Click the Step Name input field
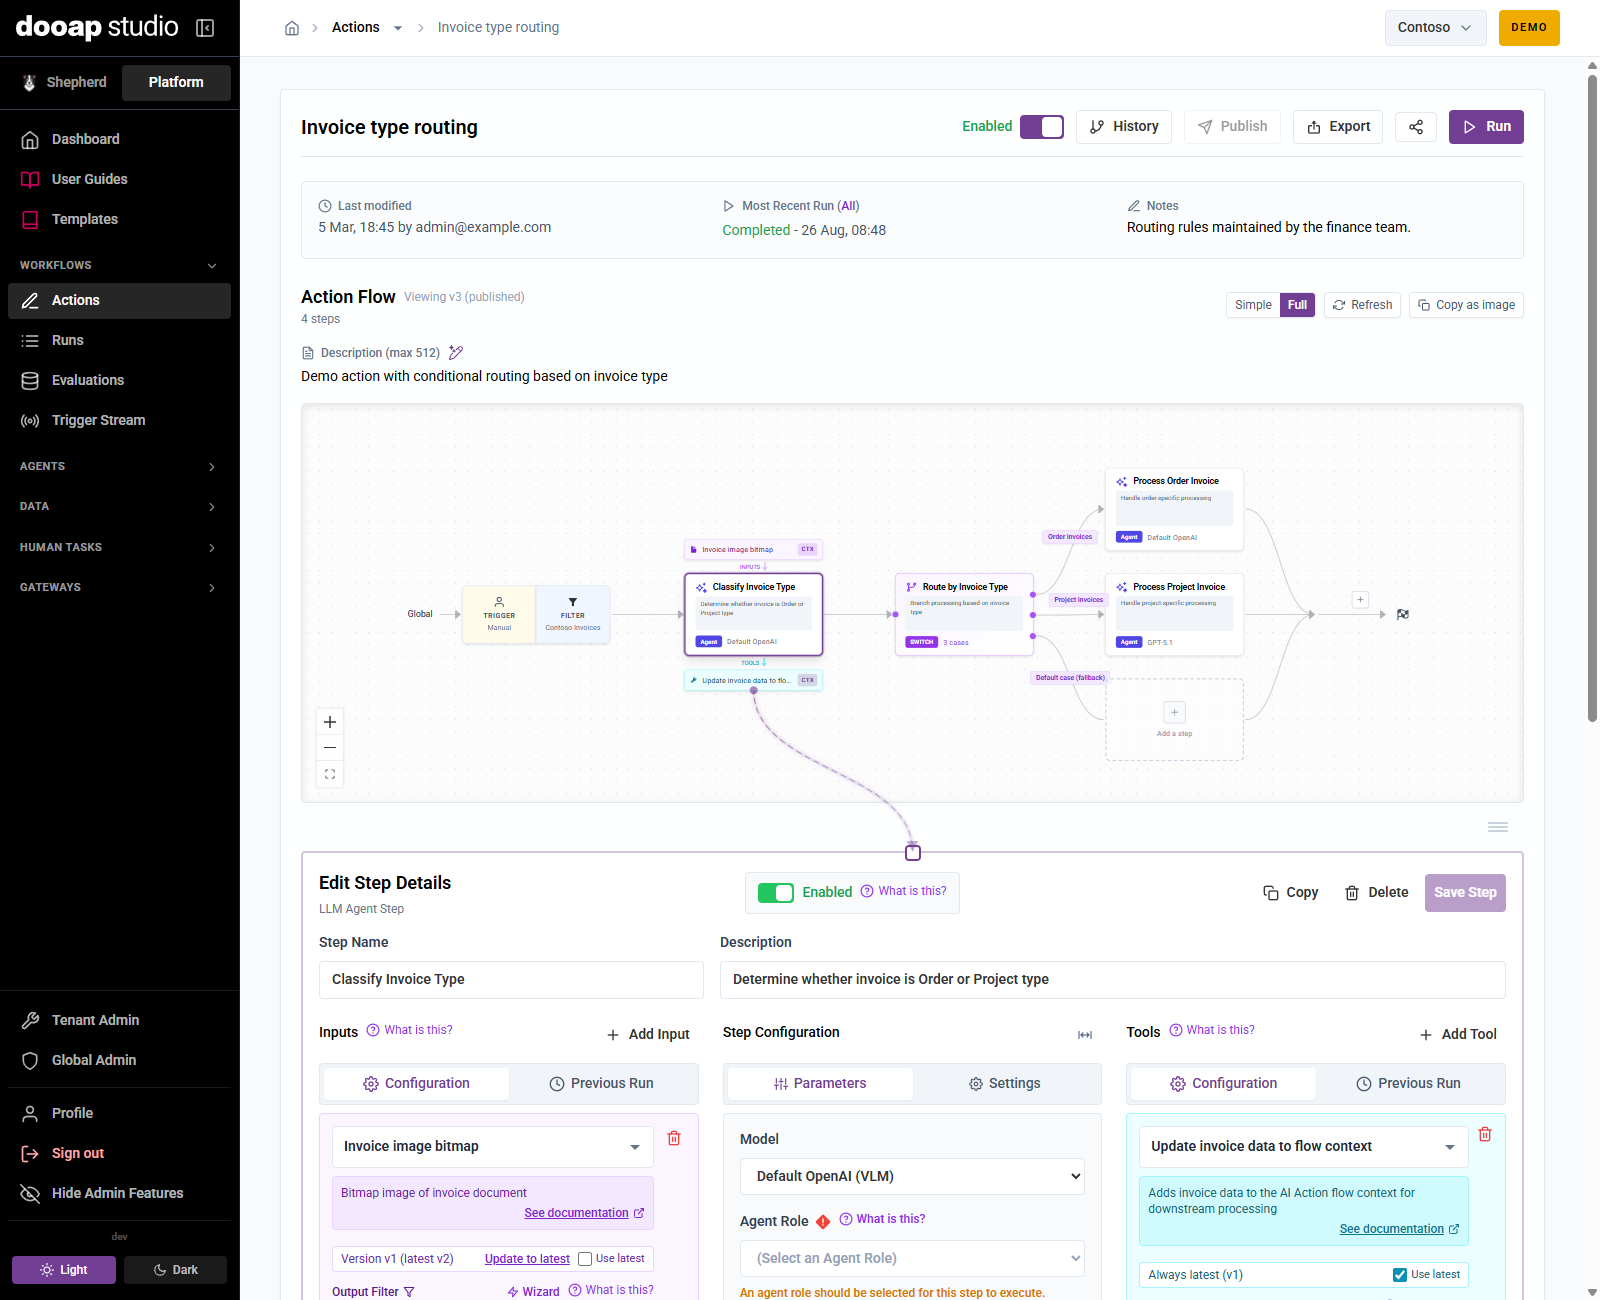This screenshot has width=1600, height=1300. (x=511, y=980)
